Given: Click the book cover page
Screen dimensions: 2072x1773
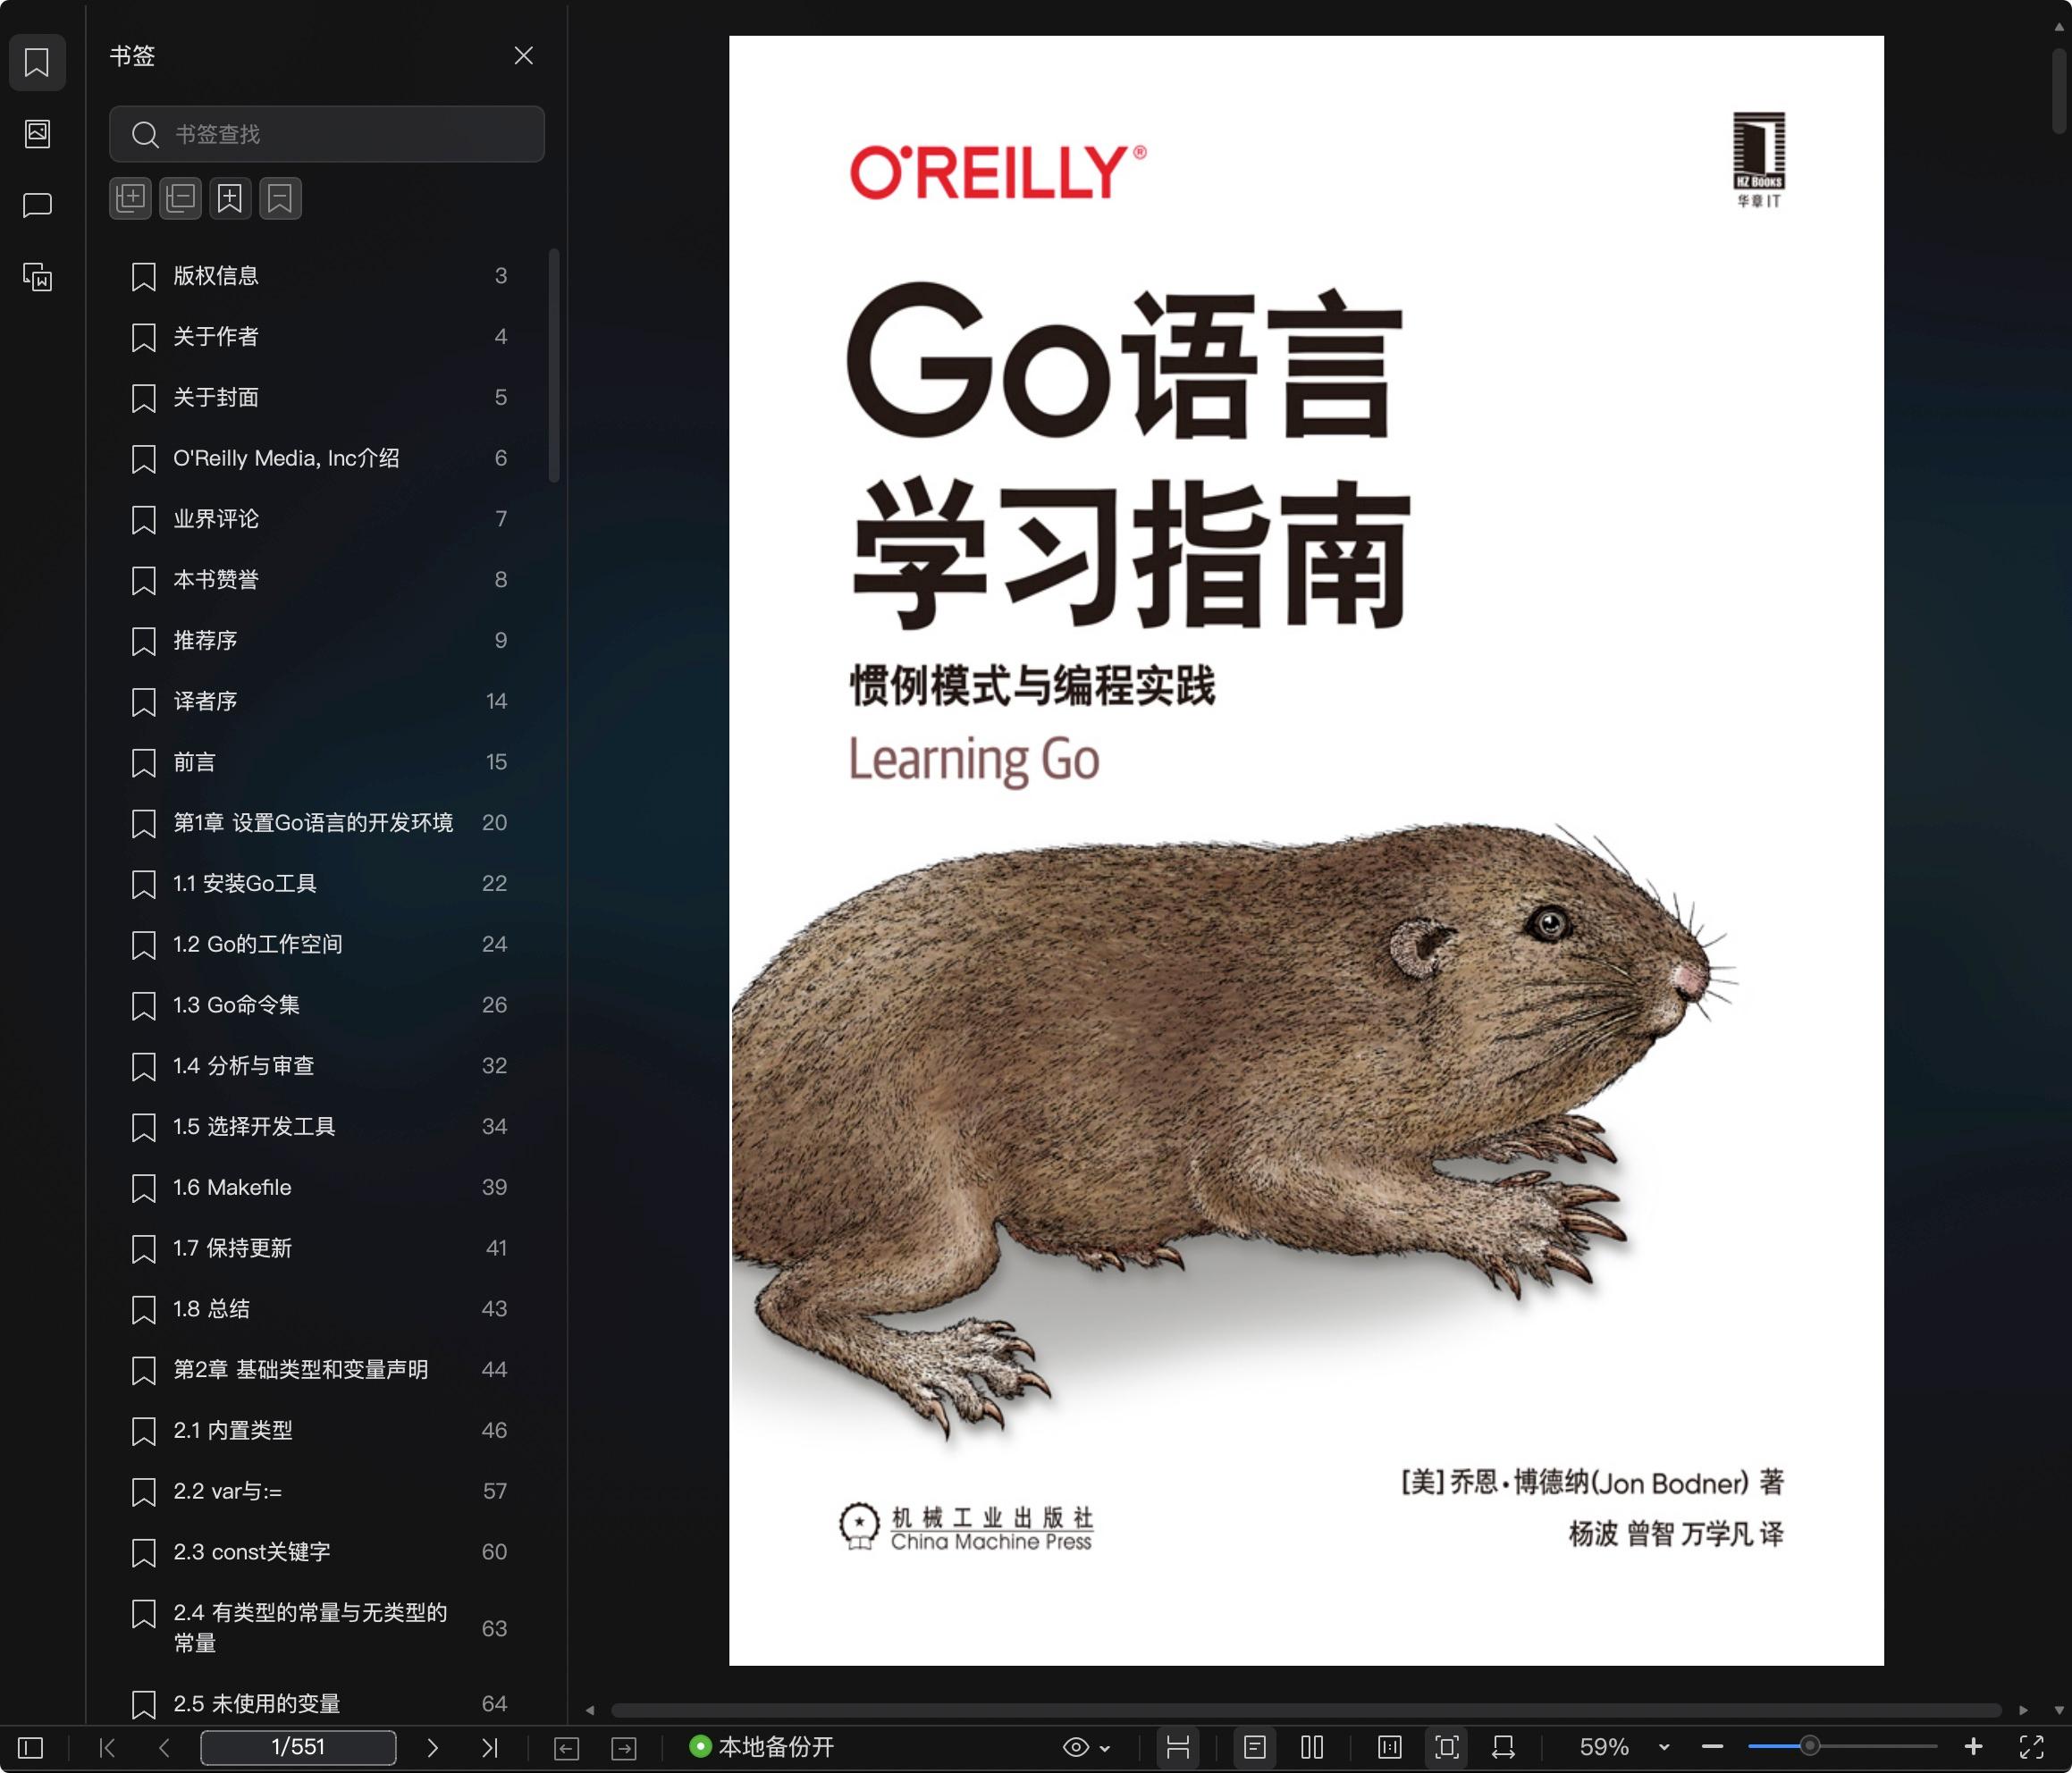Looking at the screenshot, I should point(1306,851).
